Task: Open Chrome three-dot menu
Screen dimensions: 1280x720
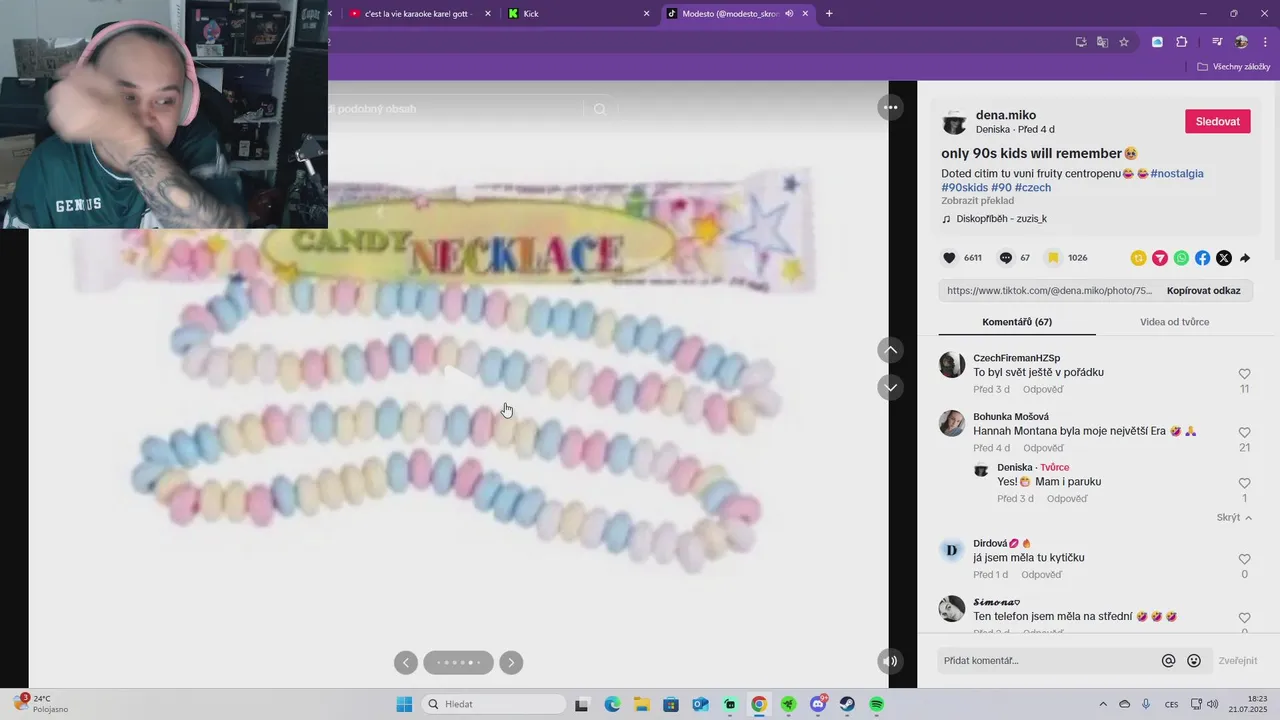Action: click(1263, 42)
